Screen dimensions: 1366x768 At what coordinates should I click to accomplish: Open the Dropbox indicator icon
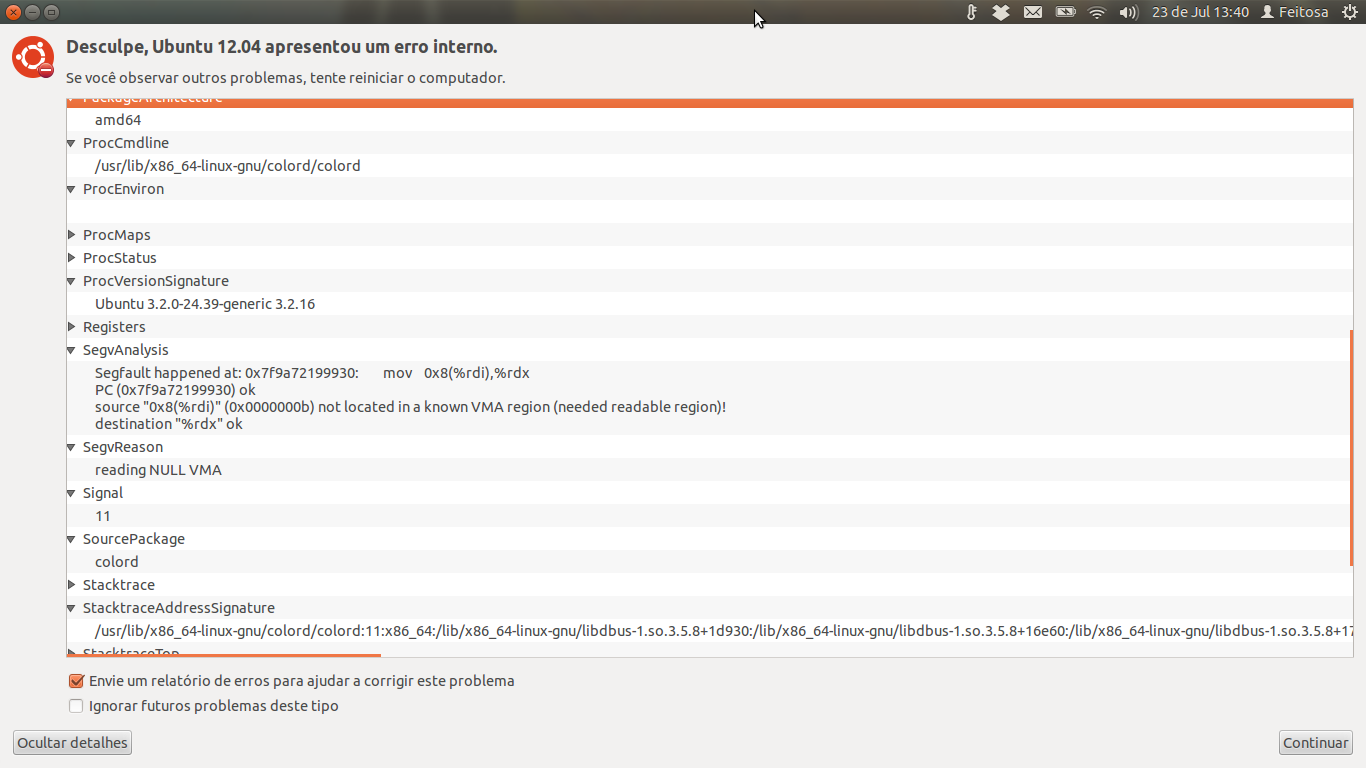[x=1001, y=12]
